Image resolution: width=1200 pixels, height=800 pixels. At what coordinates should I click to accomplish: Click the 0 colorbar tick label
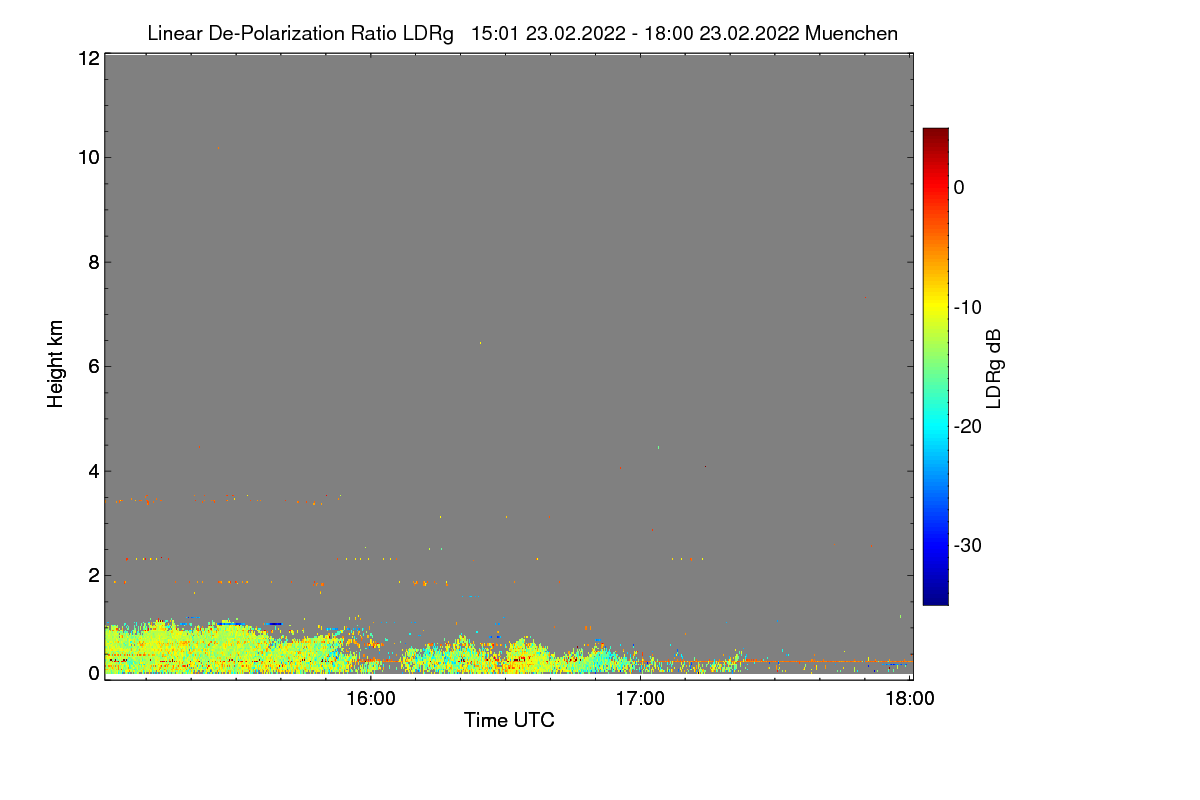click(x=959, y=188)
